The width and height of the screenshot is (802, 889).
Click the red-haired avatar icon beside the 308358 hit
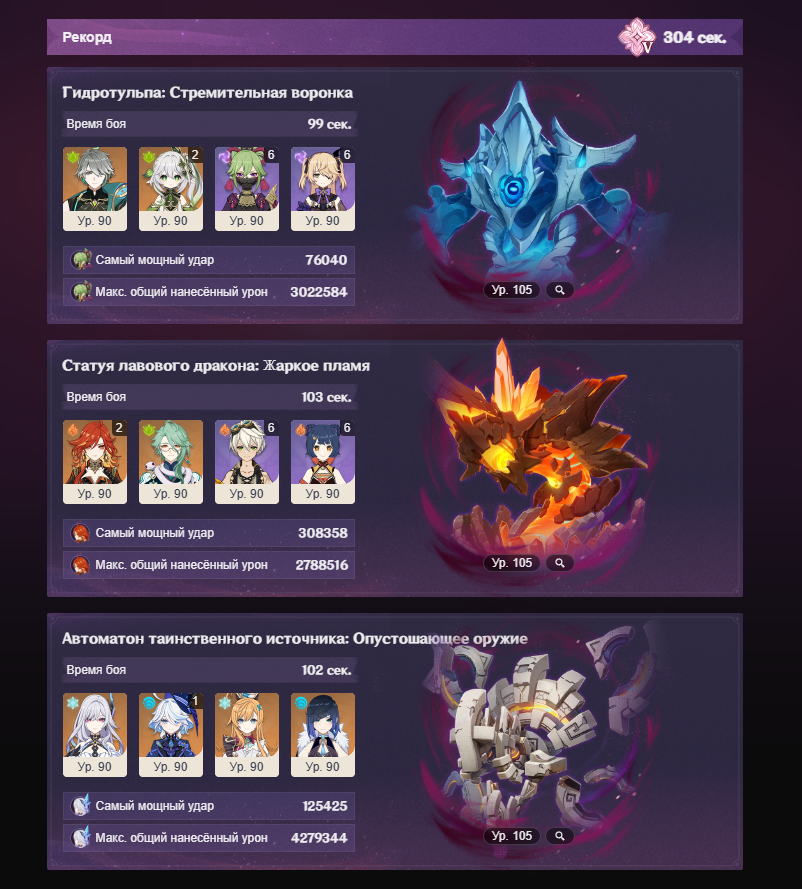[x=80, y=533]
